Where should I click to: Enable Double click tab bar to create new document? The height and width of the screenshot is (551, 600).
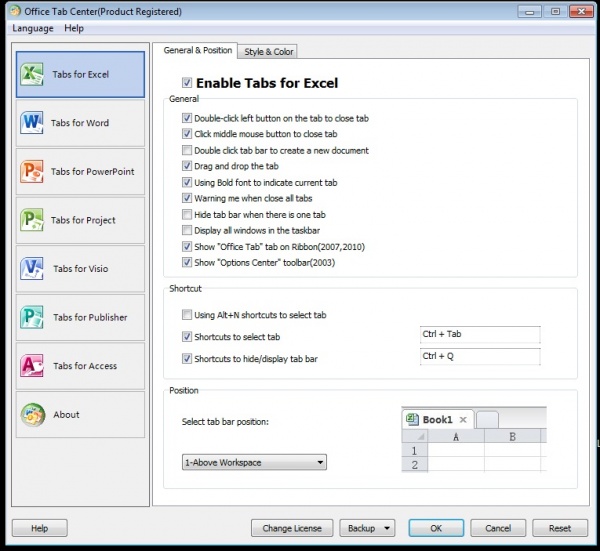click(187, 150)
